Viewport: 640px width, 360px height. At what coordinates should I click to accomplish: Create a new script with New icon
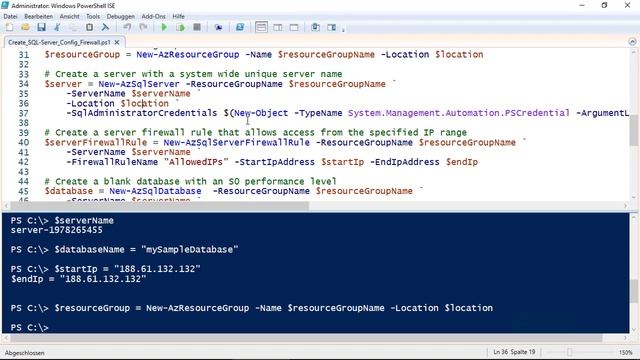9,27
